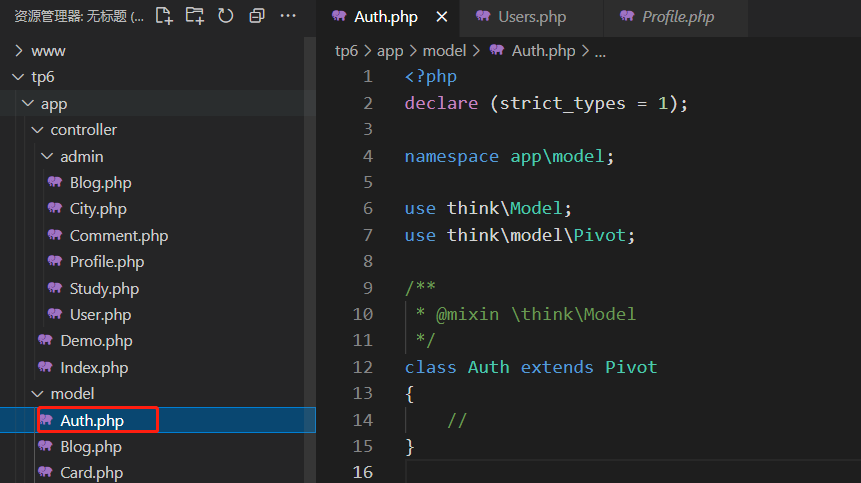Click the New File icon in explorer header

coord(164,16)
